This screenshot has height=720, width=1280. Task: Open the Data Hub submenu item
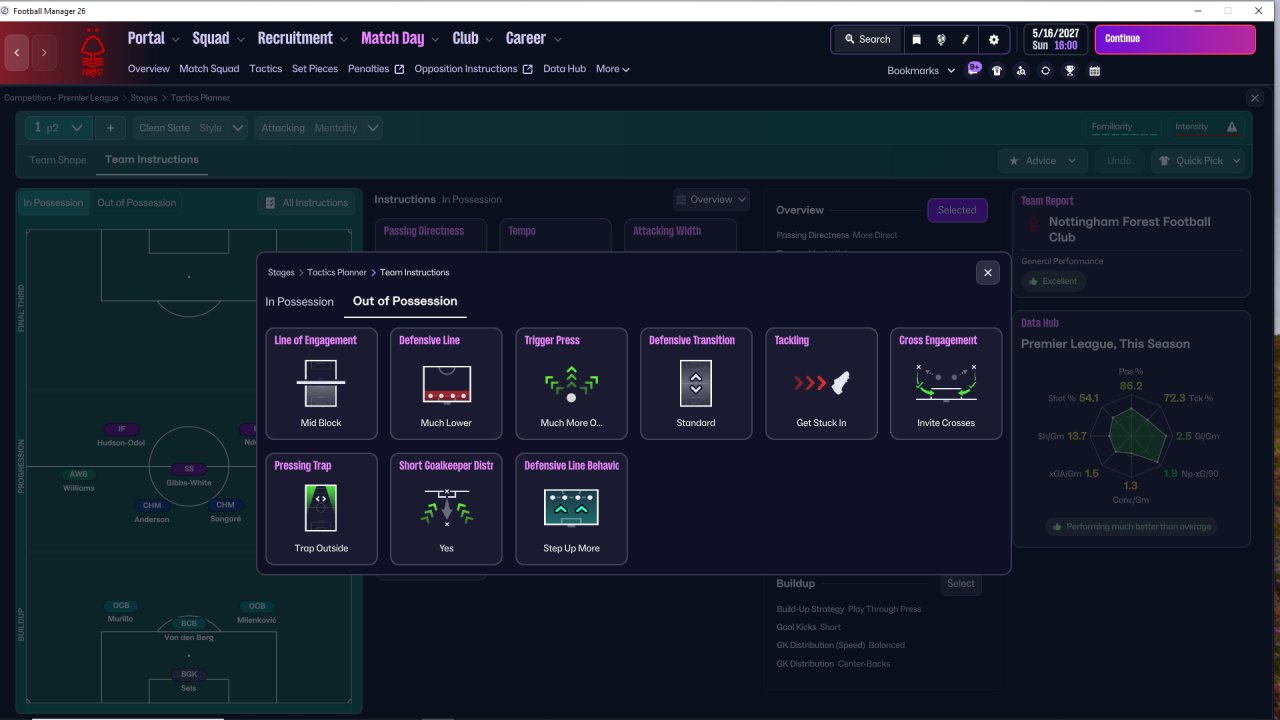(564, 69)
